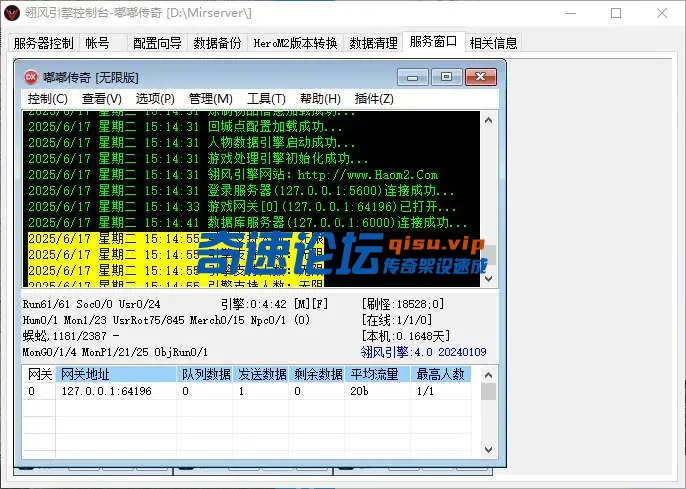Open the 管理(M) menu
This screenshot has height=489, width=686.
210,99
